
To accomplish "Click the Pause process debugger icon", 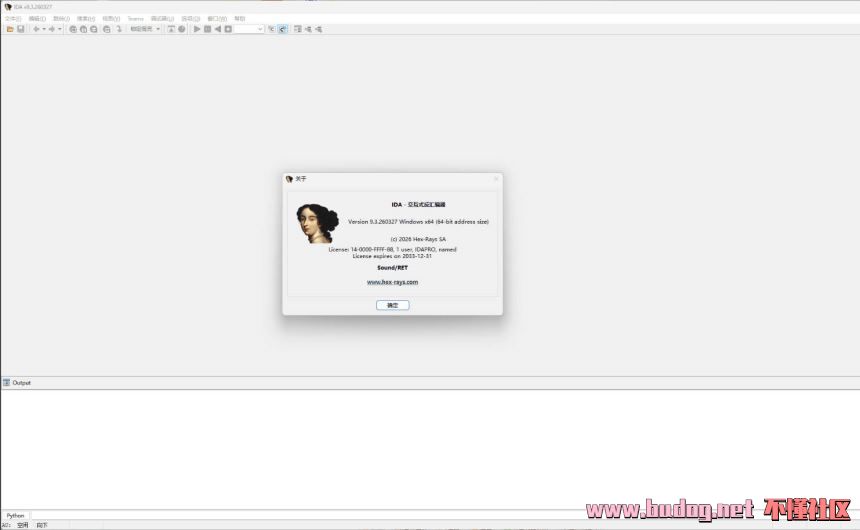I will click(207, 29).
